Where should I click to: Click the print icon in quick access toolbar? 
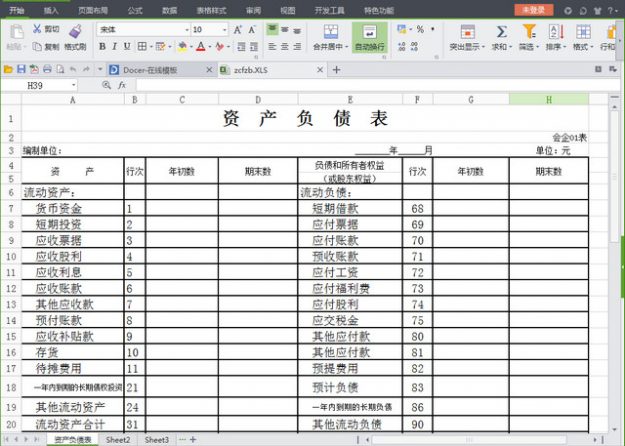click(x=47, y=69)
